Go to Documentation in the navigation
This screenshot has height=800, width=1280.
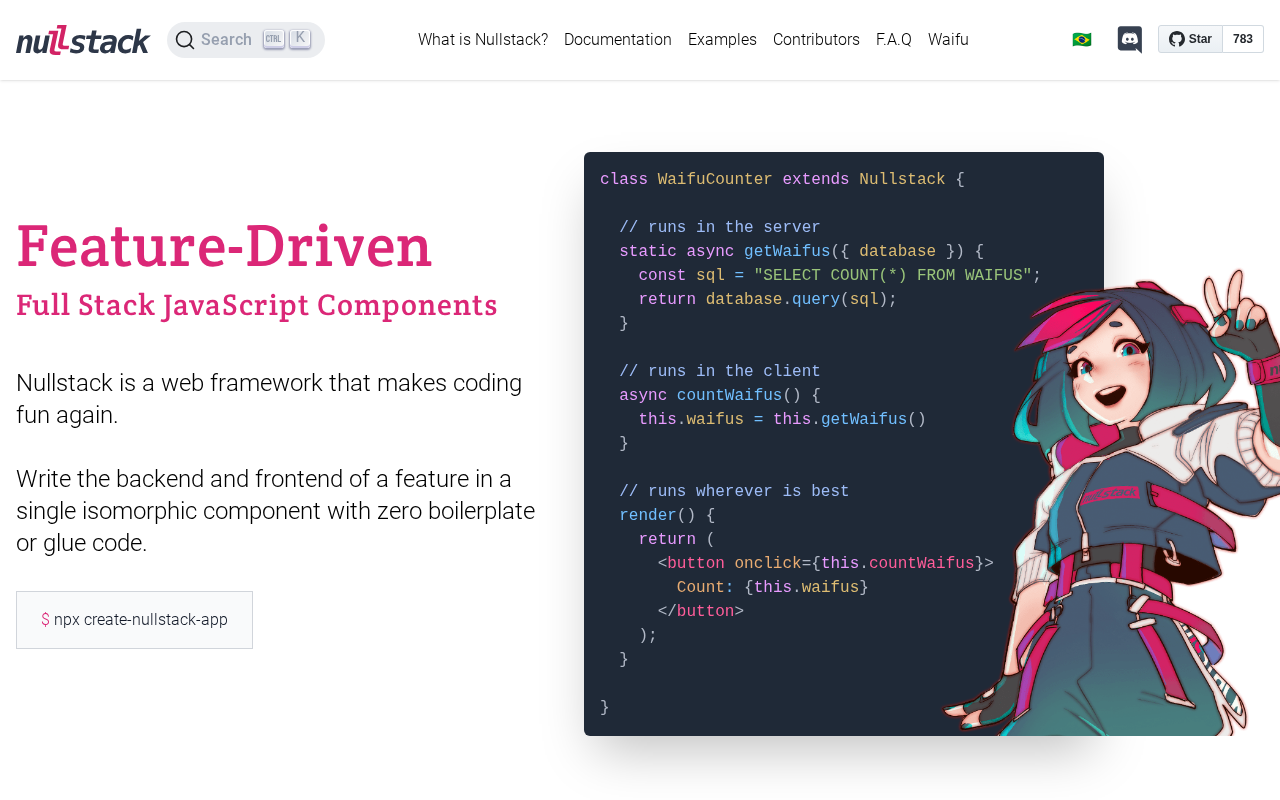coord(618,40)
